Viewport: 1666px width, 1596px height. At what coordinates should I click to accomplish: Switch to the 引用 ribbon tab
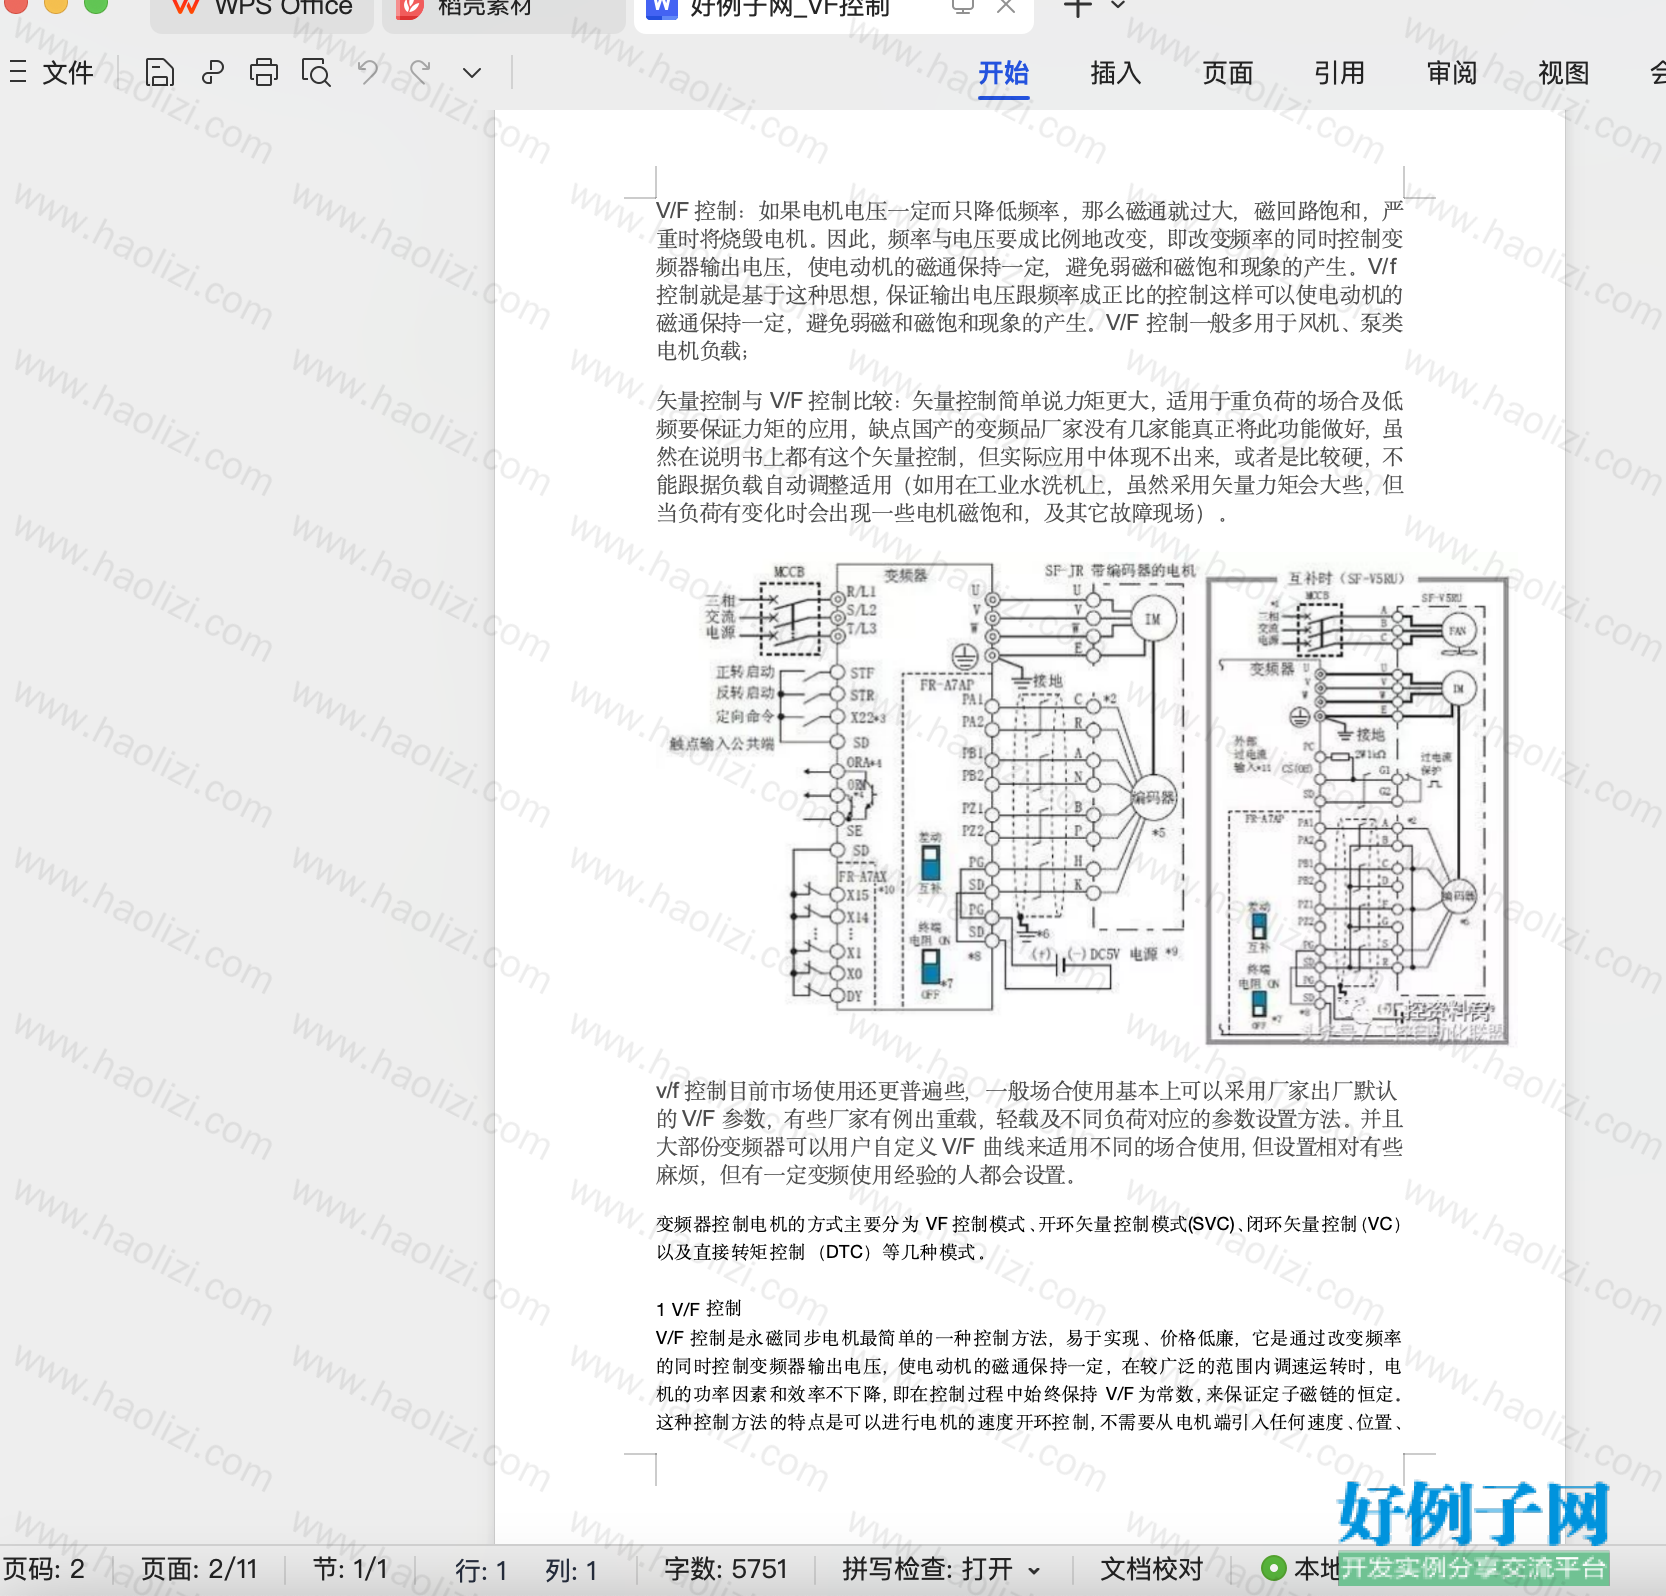1339,73
